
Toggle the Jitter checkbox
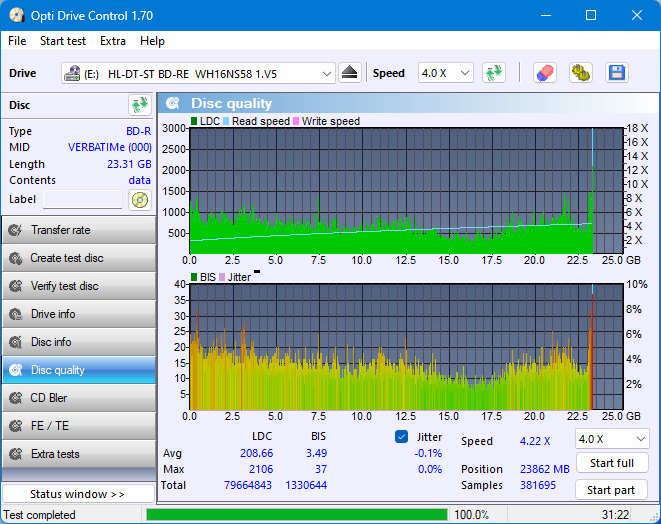point(401,437)
